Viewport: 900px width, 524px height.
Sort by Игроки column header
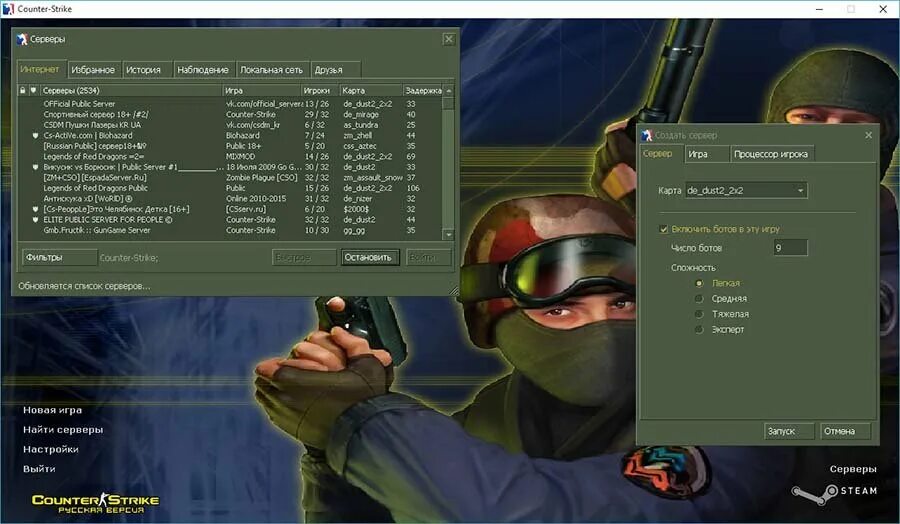pyautogui.click(x=320, y=90)
